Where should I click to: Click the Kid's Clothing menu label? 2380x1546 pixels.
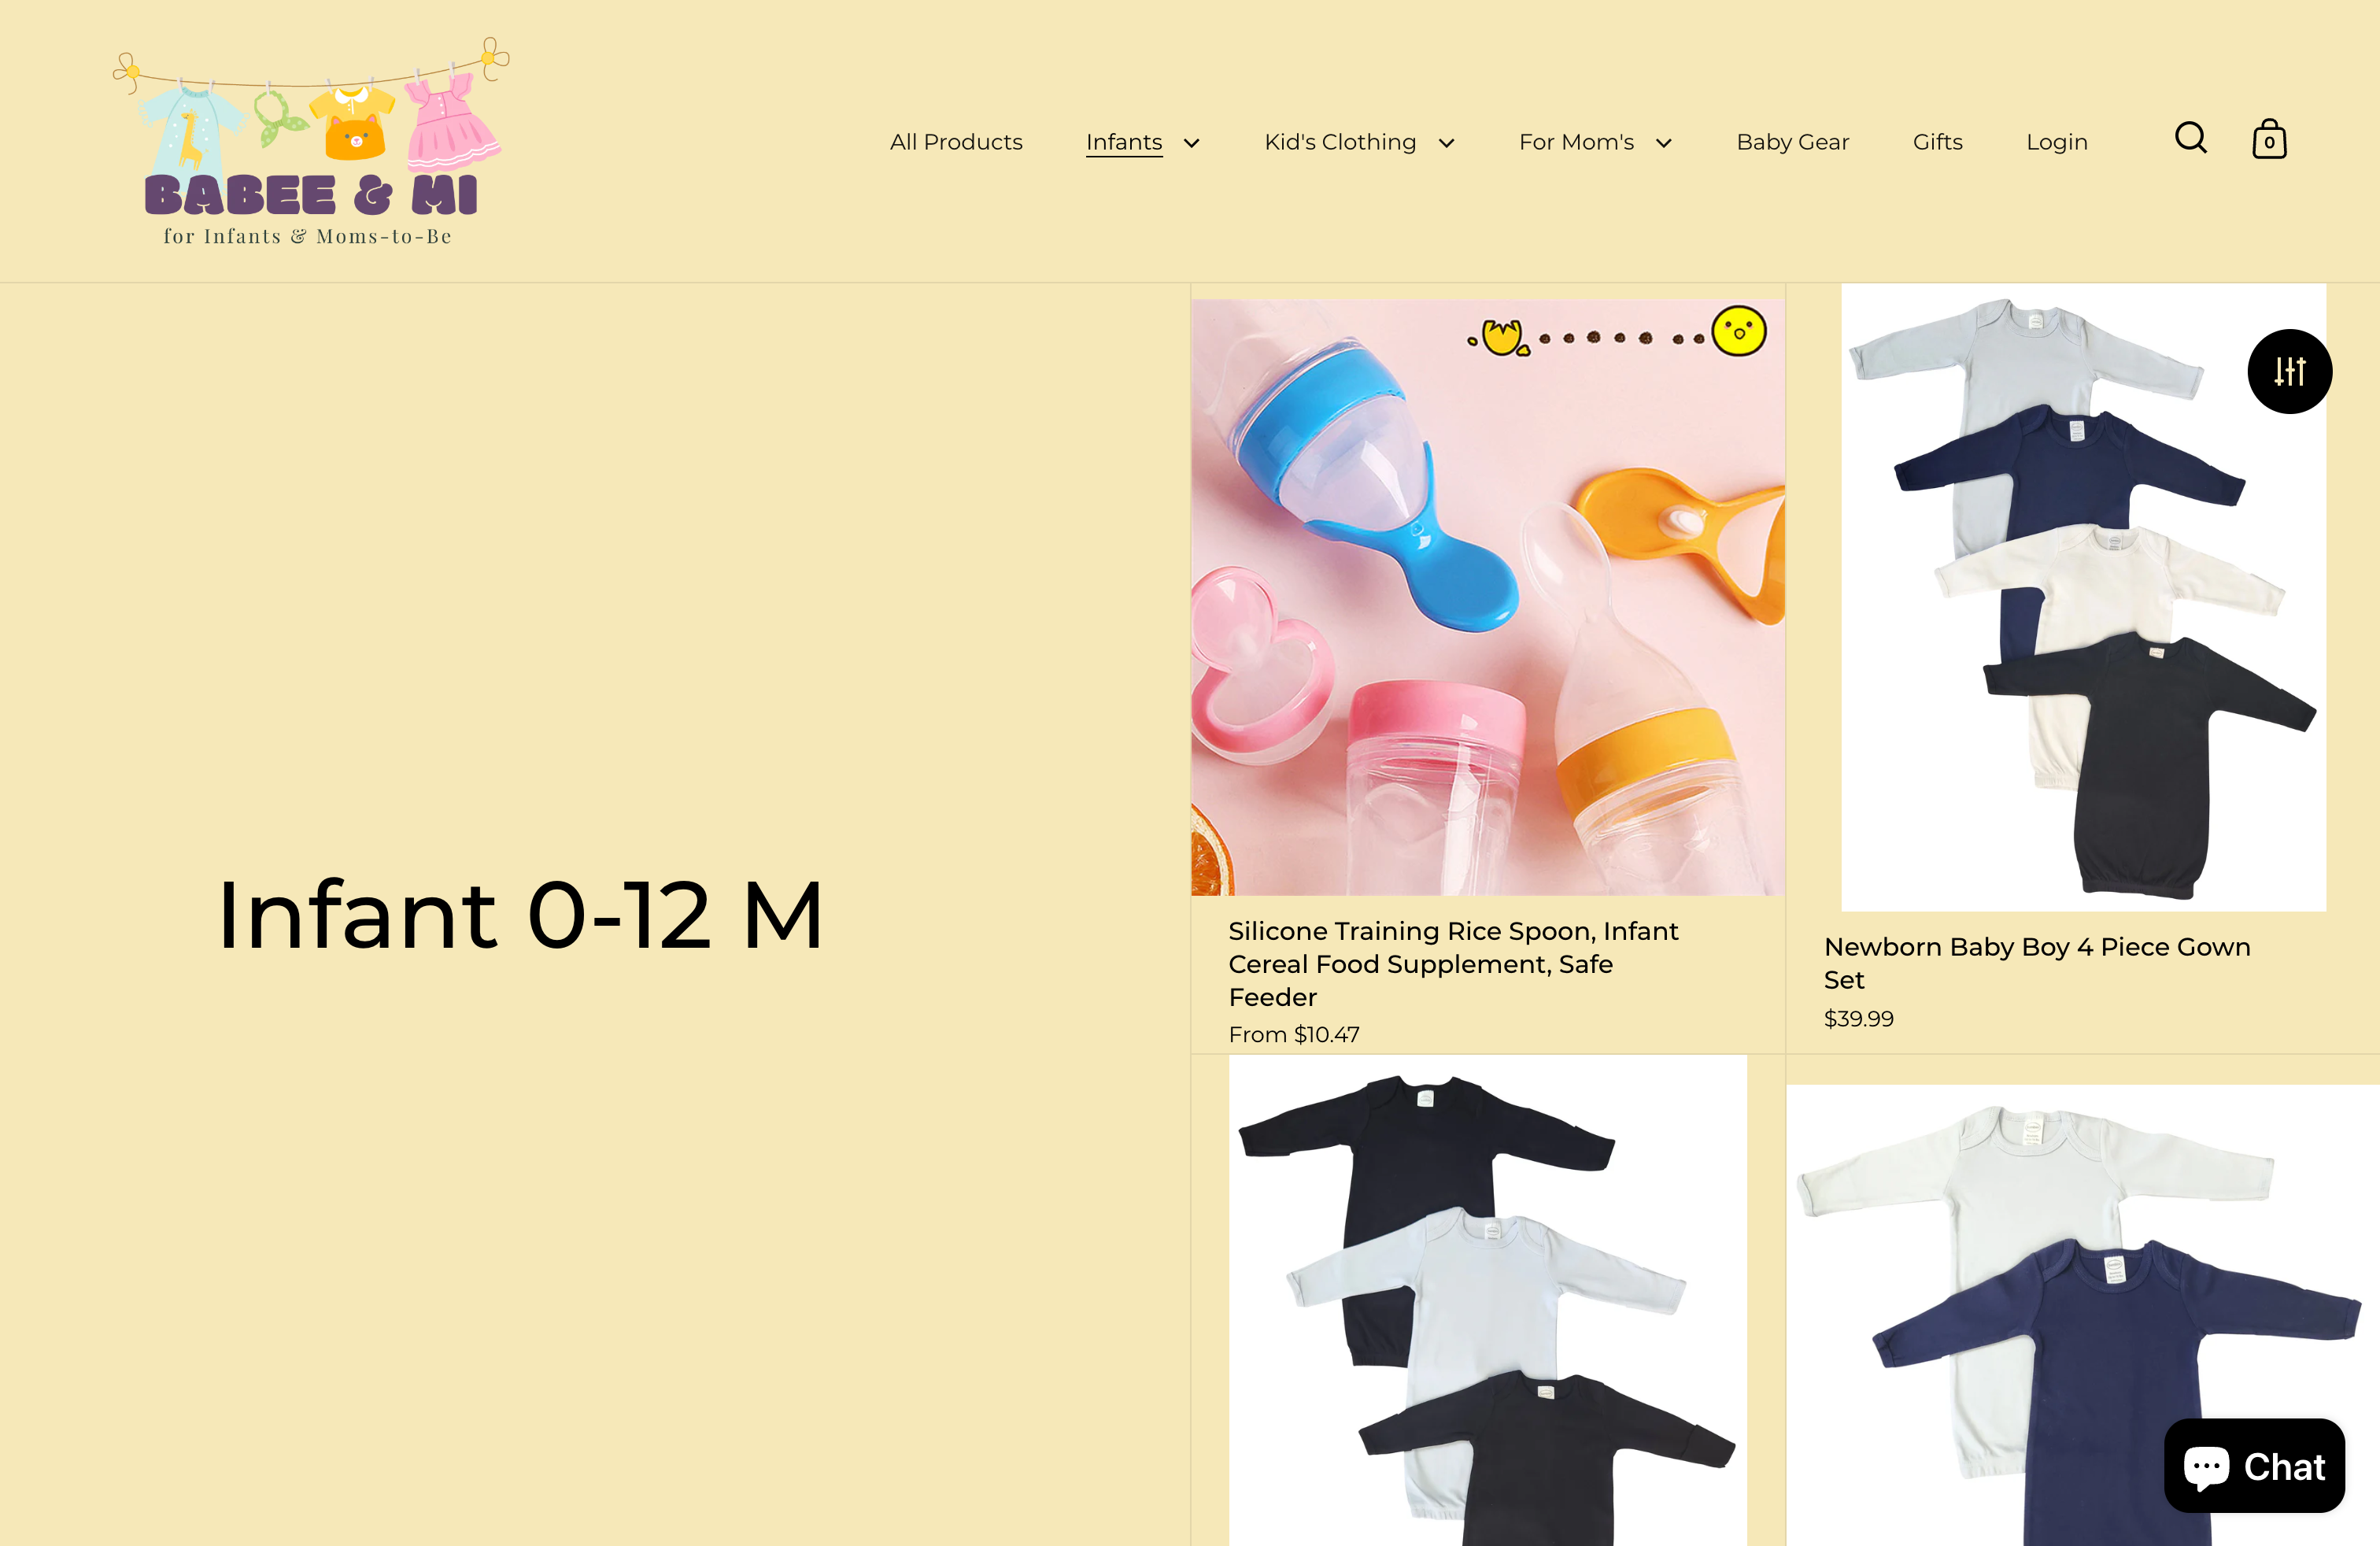(1340, 142)
